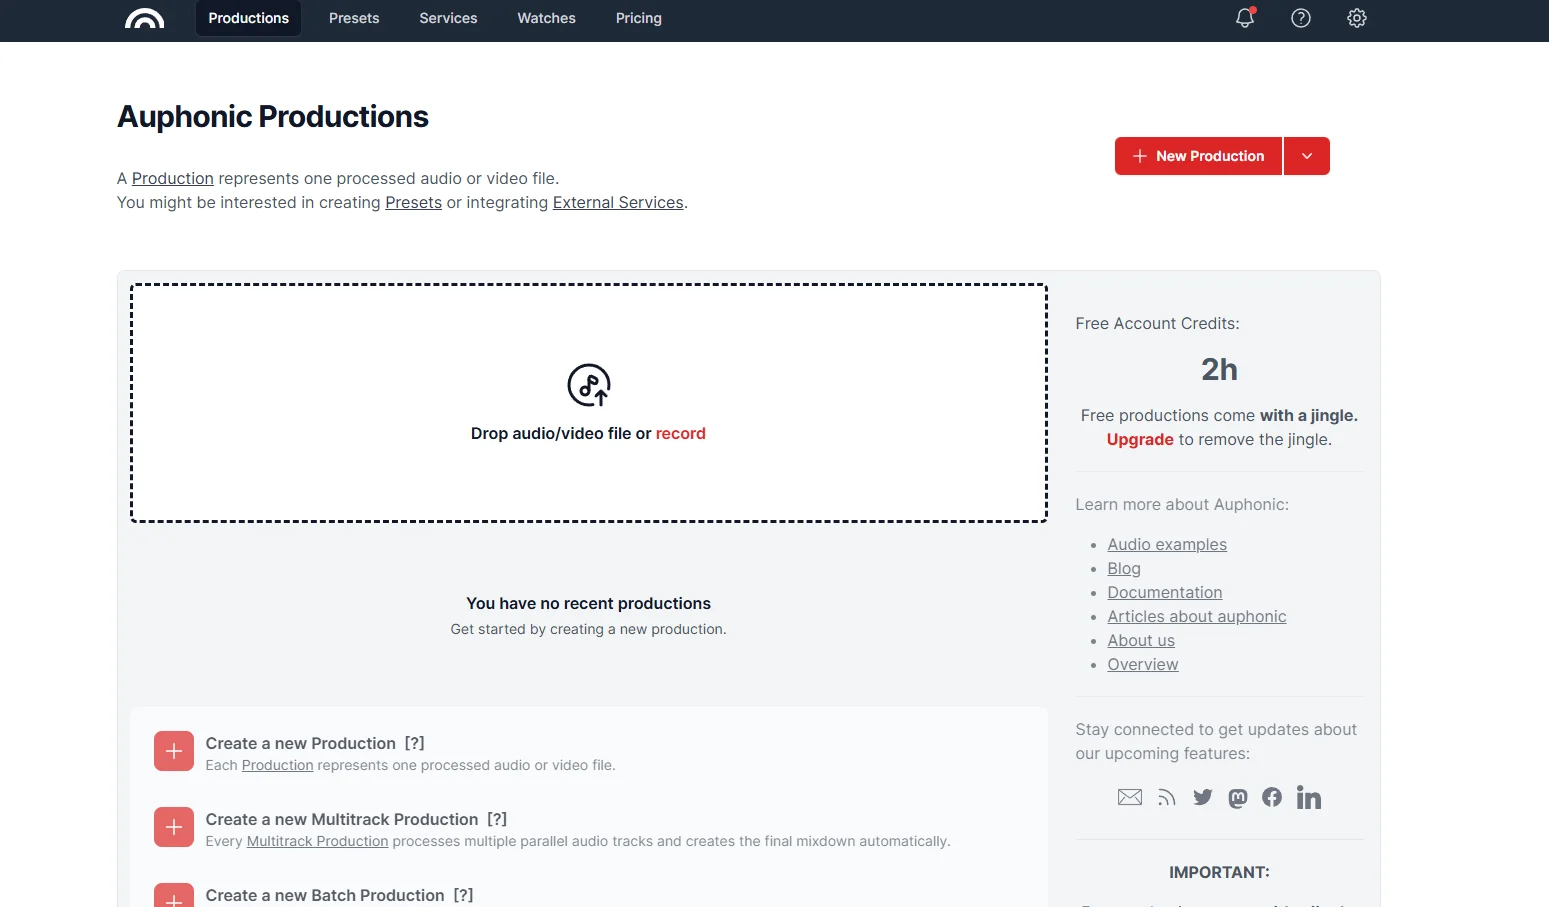Open the help question mark icon
The image size is (1549, 907).
tap(1301, 18)
